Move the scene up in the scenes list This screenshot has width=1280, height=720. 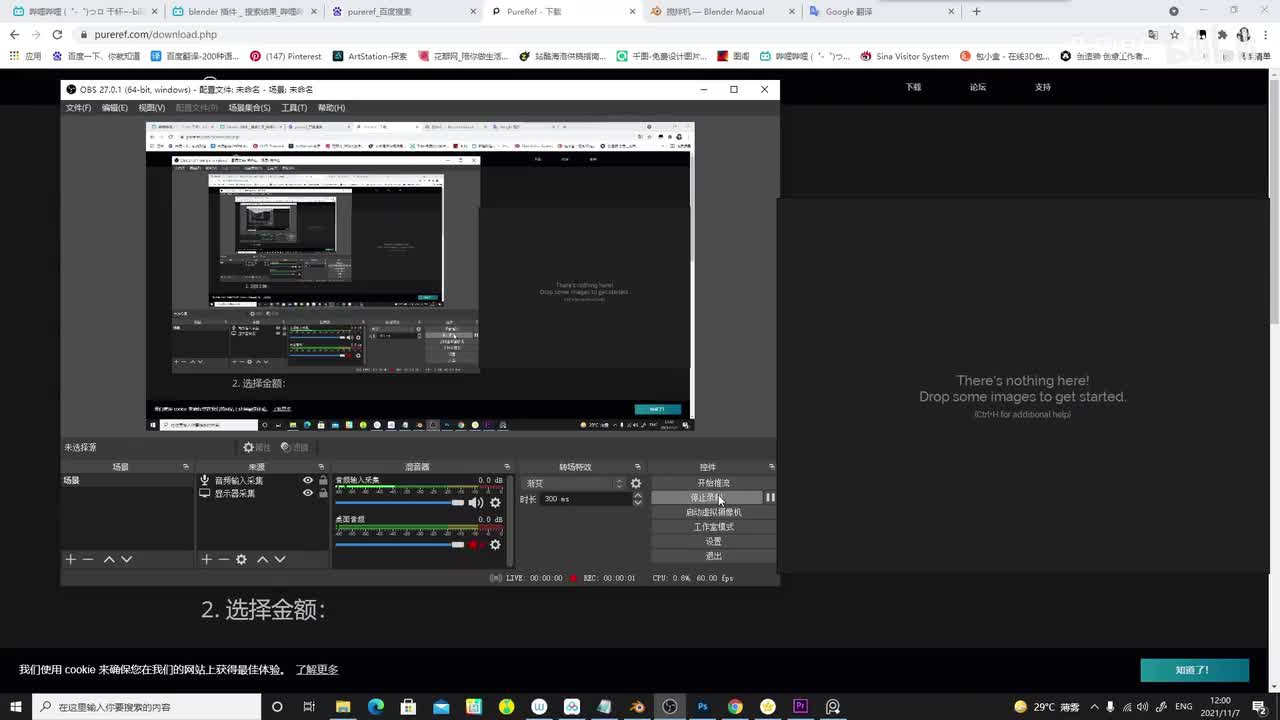pos(109,560)
